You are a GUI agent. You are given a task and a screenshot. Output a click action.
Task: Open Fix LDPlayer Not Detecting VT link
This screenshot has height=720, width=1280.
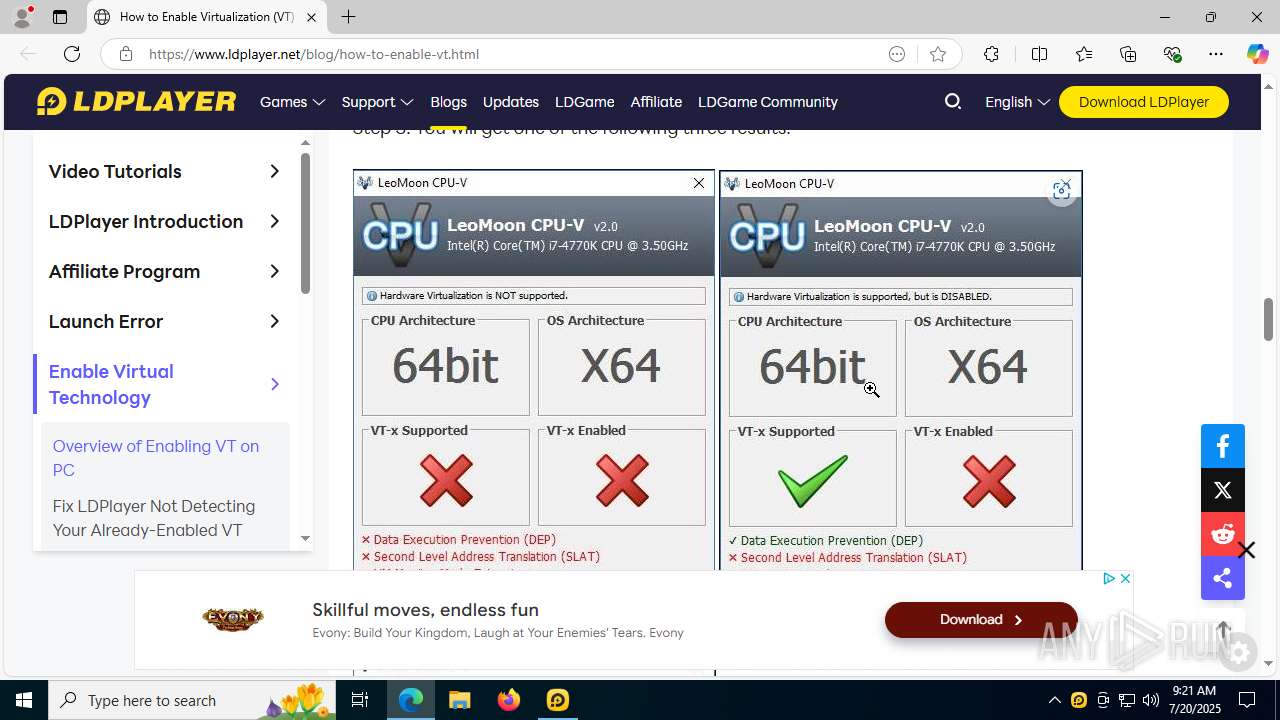click(154, 518)
